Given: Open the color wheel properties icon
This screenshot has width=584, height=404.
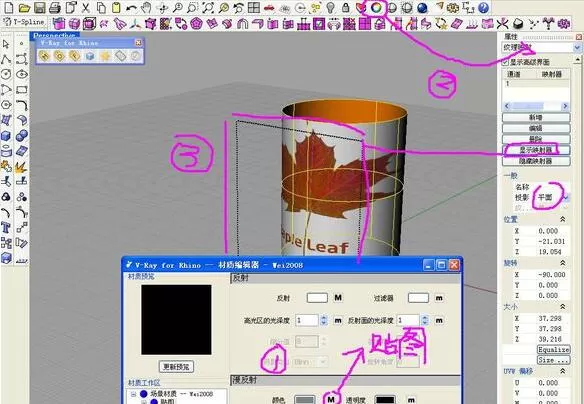Looking at the screenshot, I should [x=377, y=7].
